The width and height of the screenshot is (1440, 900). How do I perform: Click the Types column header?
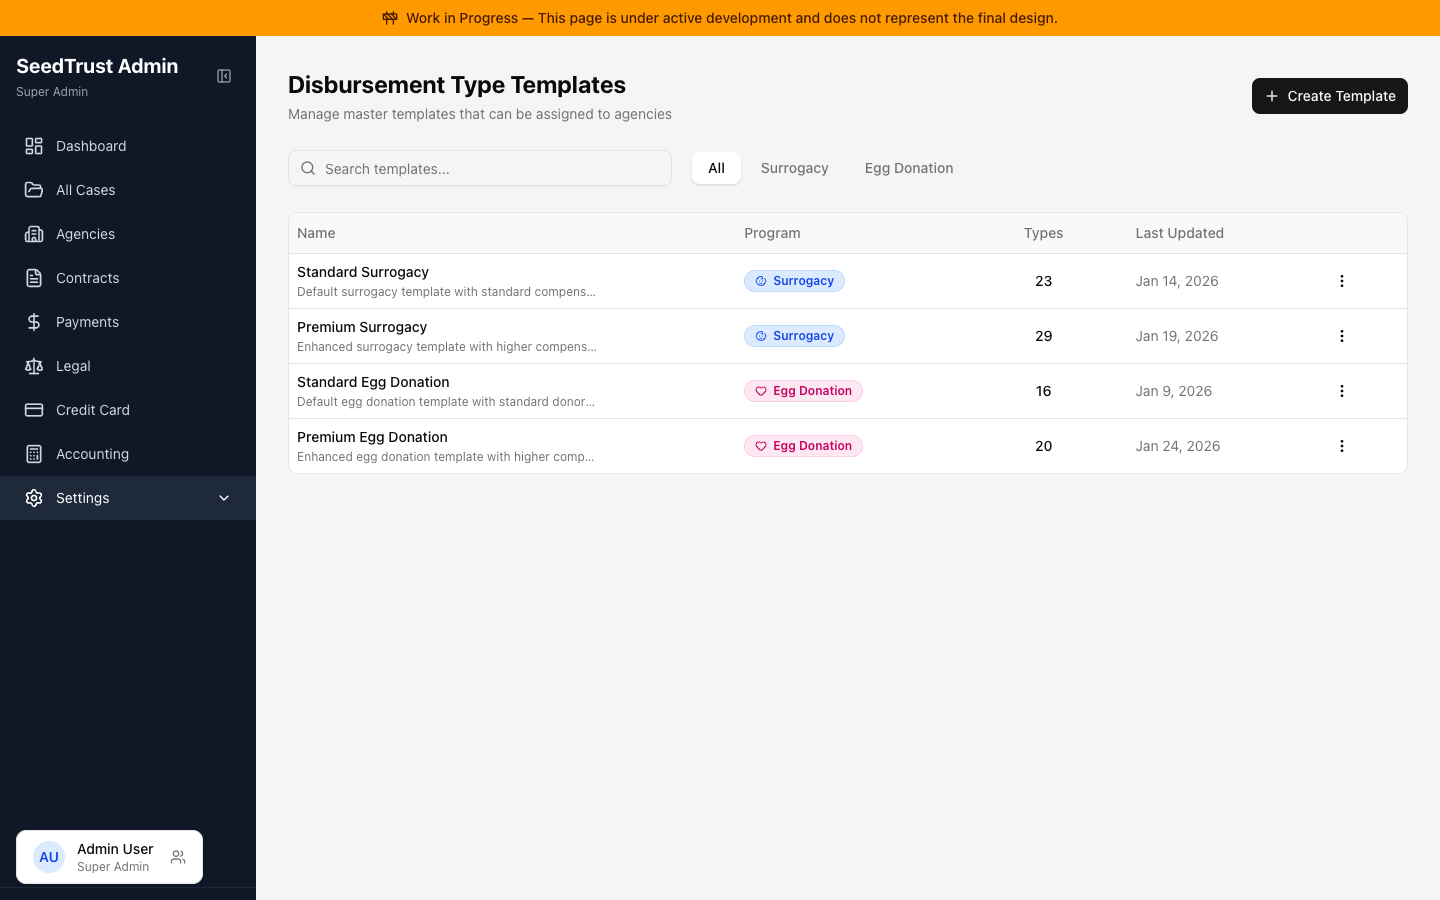tap(1043, 233)
